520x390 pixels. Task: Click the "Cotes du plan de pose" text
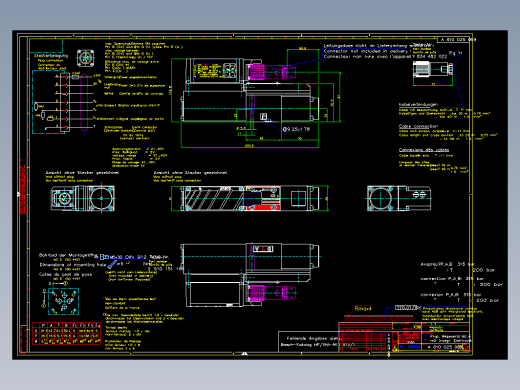point(65,274)
